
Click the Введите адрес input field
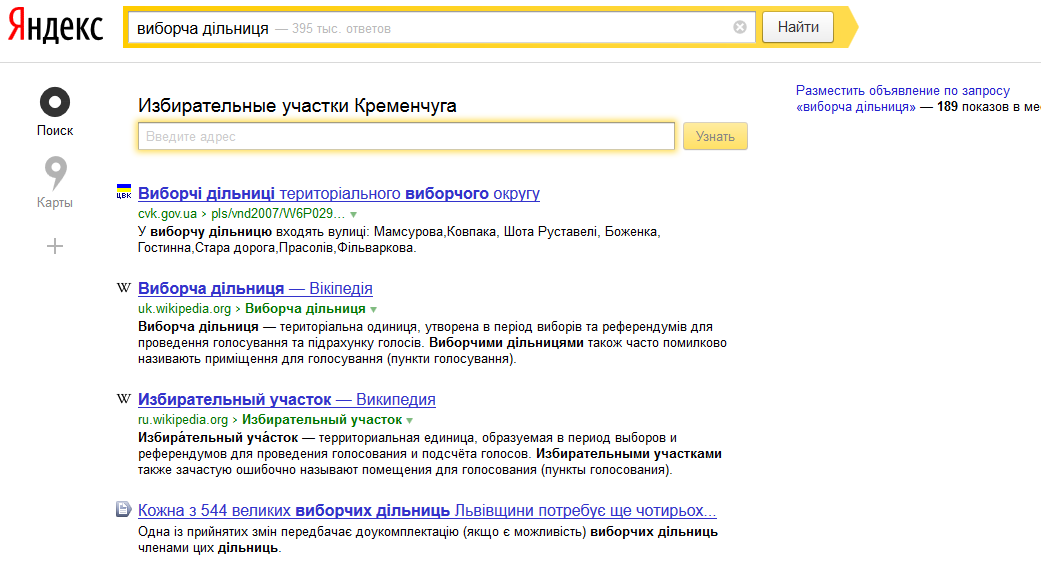point(406,136)
